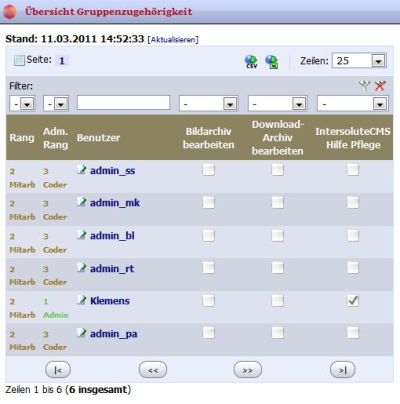The width and height of the screenshot is (400, 404).
Task: Click the CSV export globe icon
Action: 251,62
